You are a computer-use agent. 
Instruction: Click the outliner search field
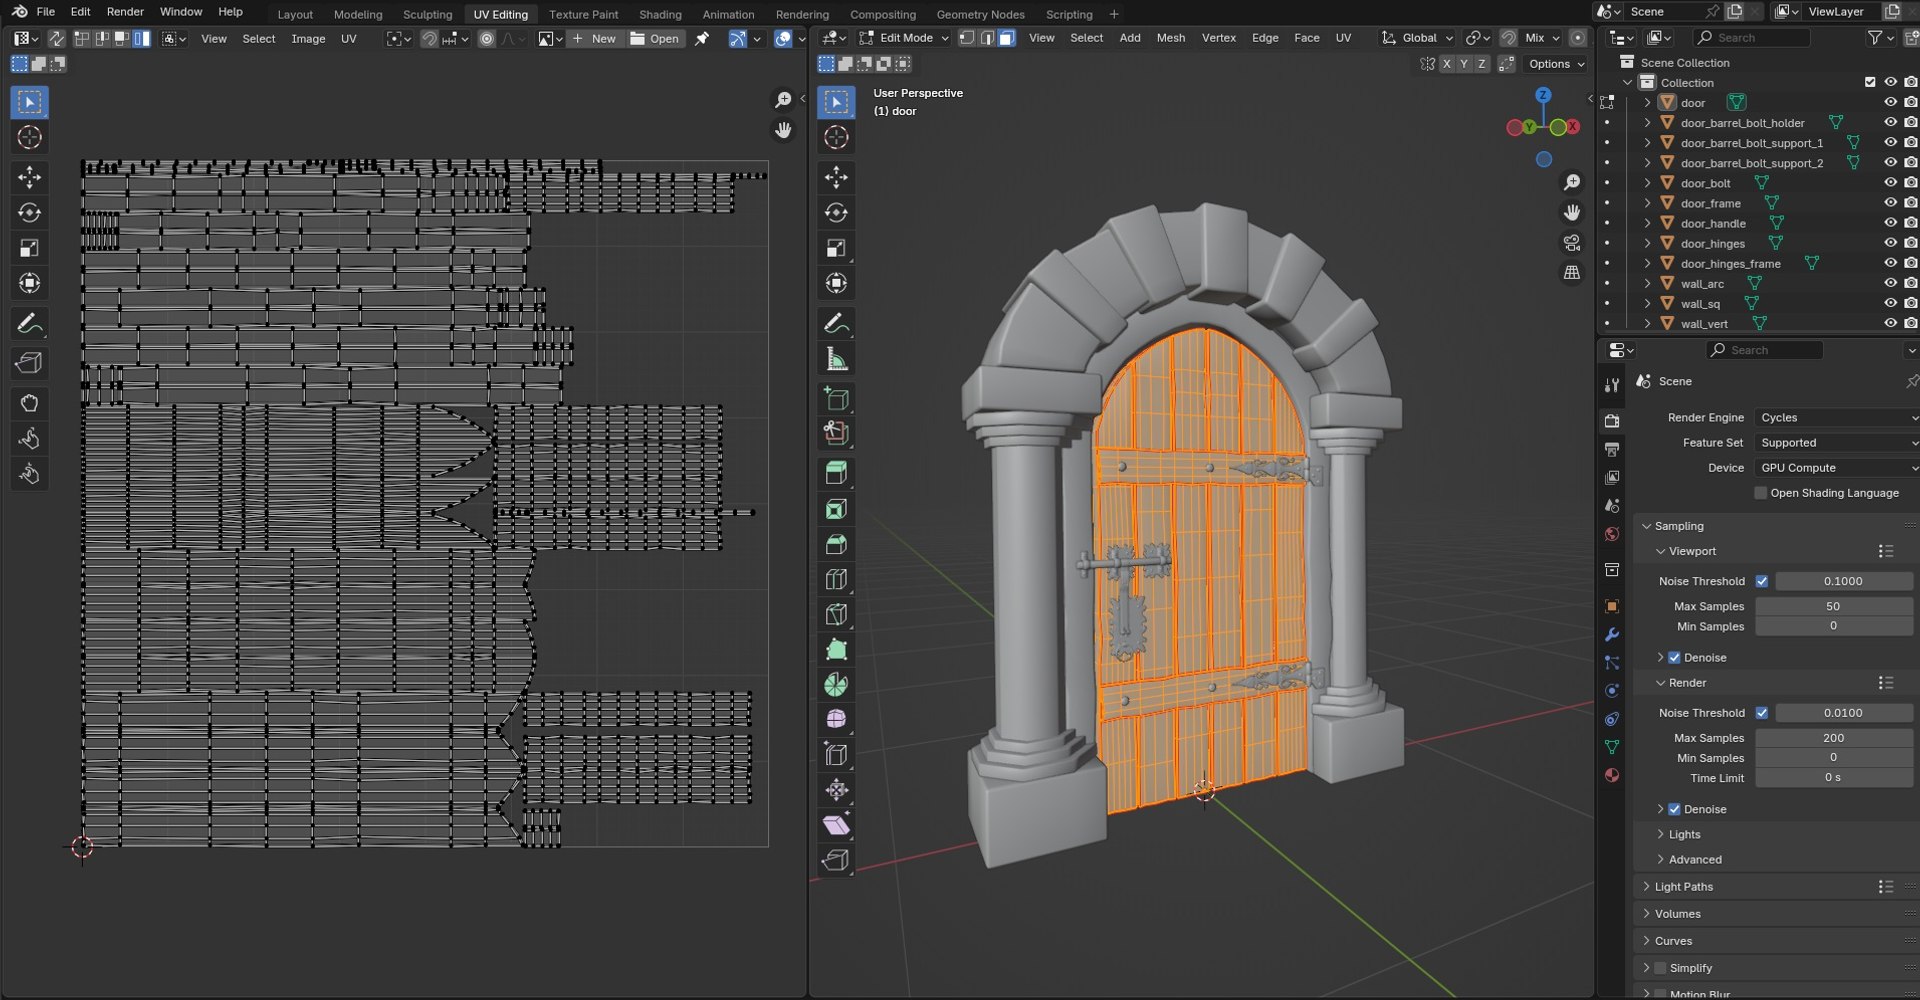pyautogui.click(x=1752, y=38)
